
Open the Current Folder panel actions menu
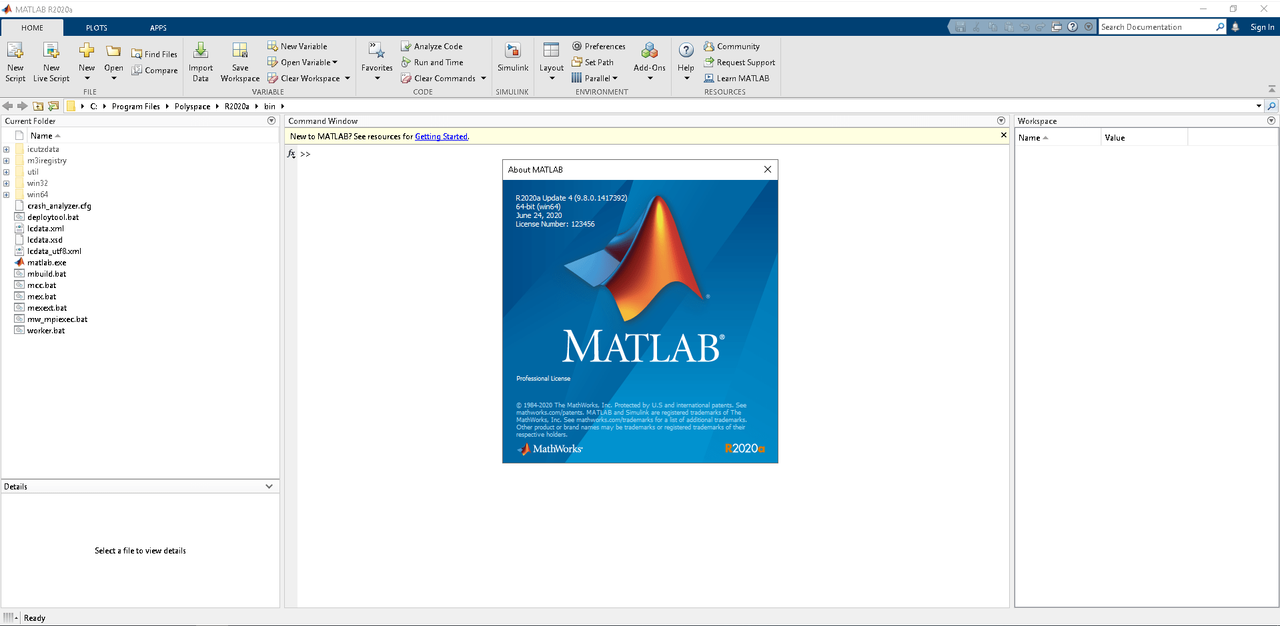tap(271, 121)
